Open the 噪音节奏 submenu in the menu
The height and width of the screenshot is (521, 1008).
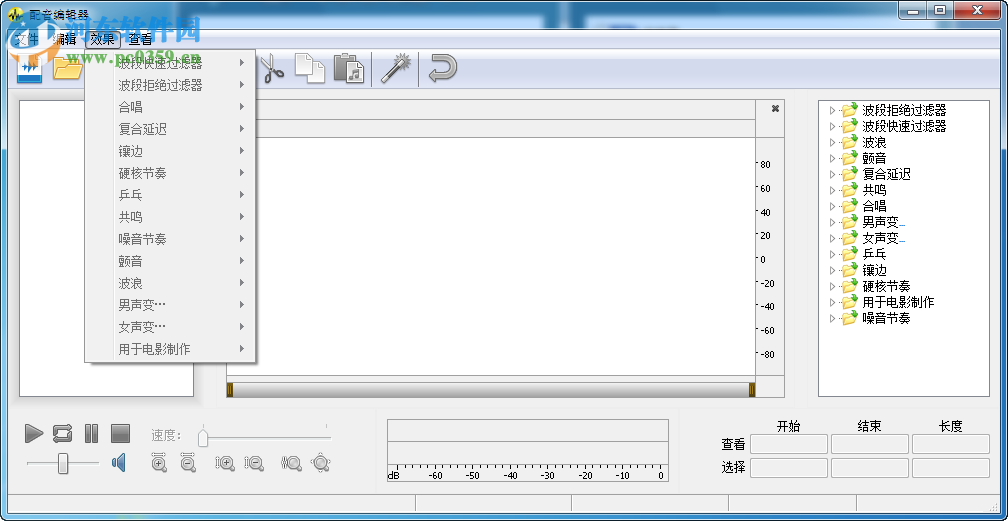point(170,239)
